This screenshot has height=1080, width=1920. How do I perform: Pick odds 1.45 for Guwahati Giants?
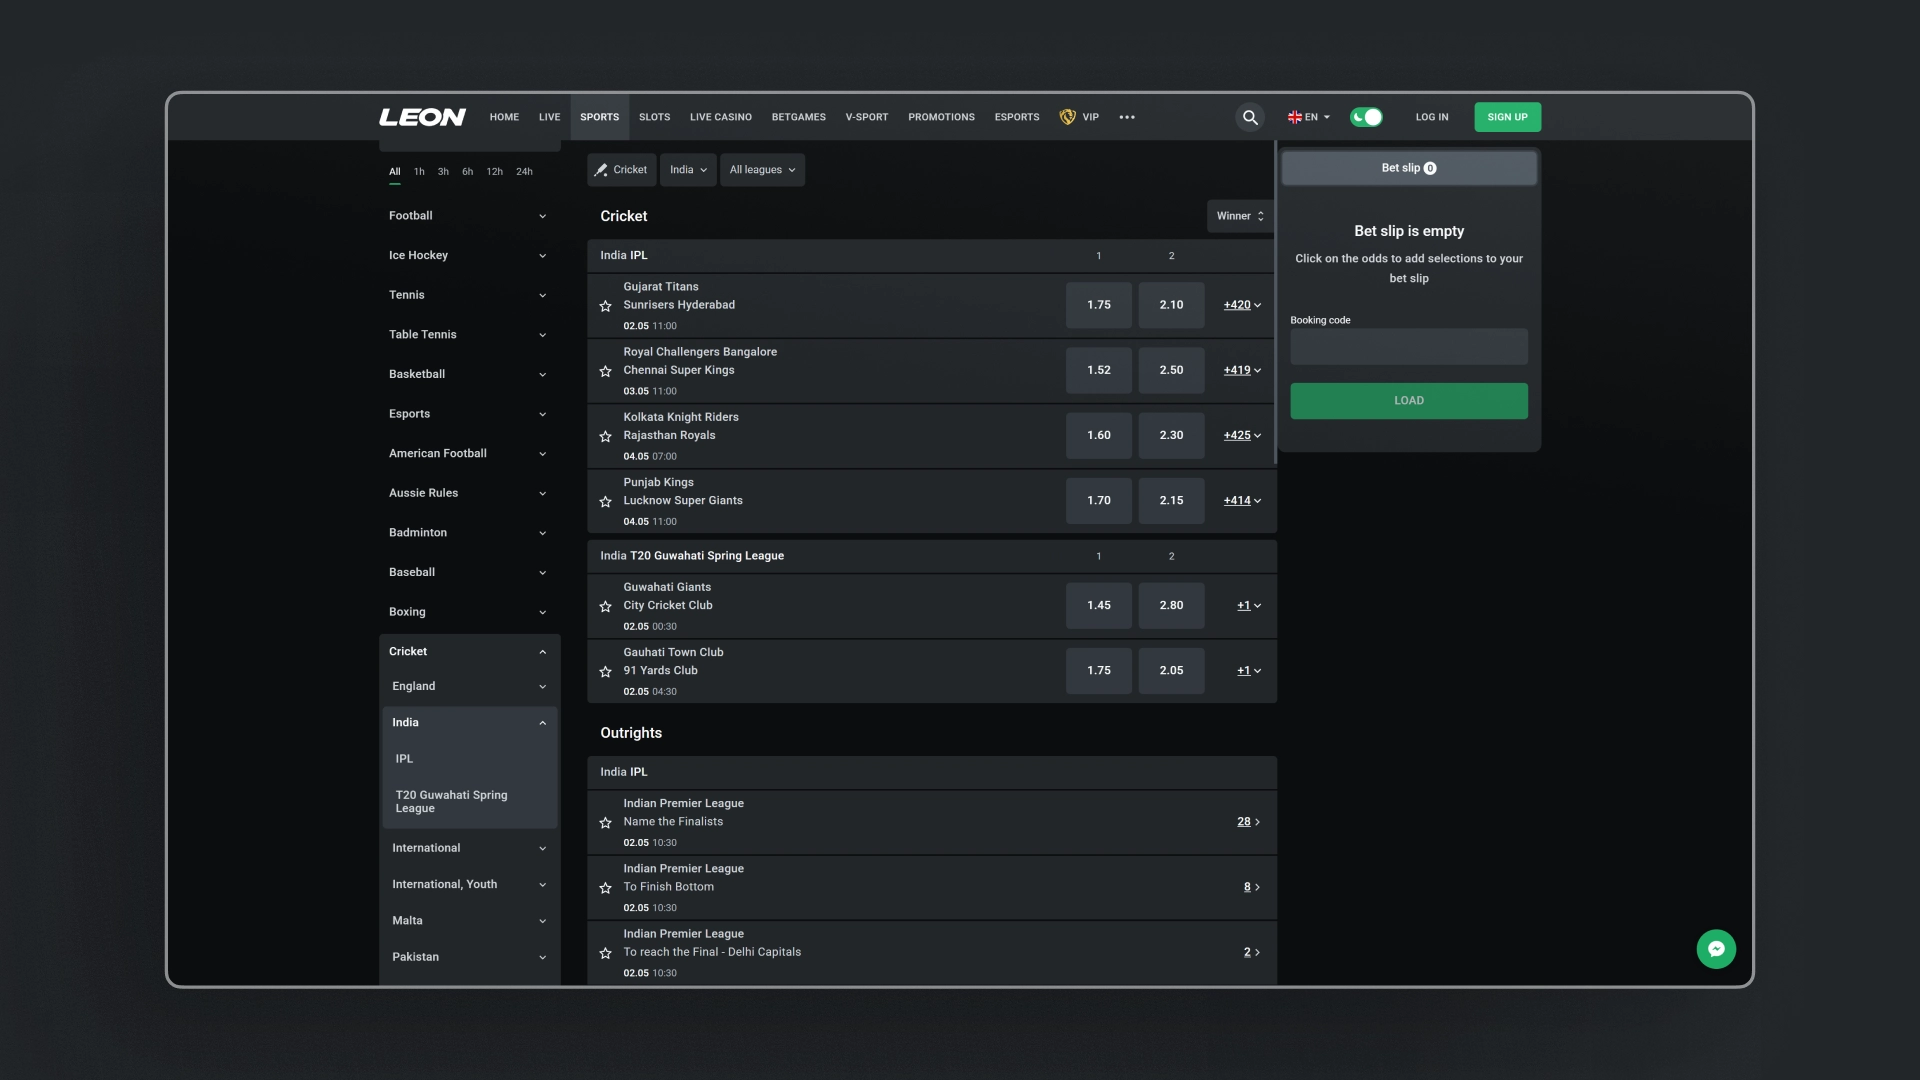click(1099, 605)
